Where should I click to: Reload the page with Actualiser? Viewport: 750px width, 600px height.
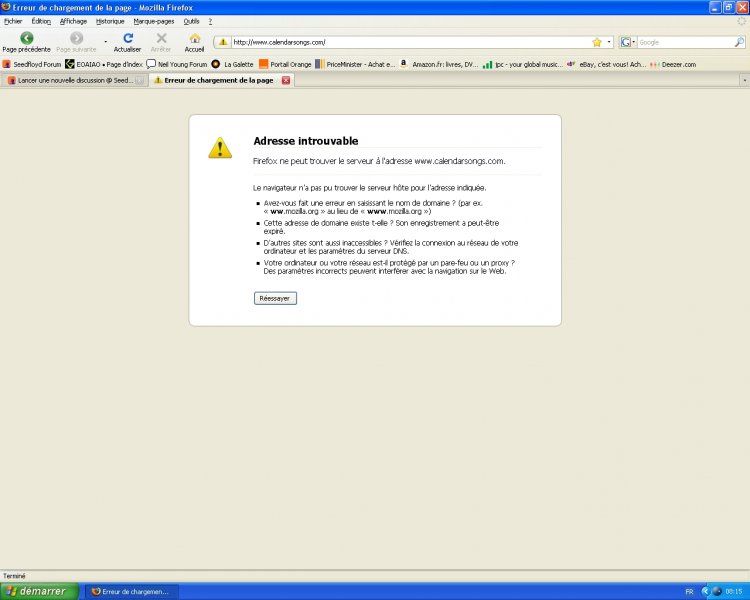[x=127, y=39]
